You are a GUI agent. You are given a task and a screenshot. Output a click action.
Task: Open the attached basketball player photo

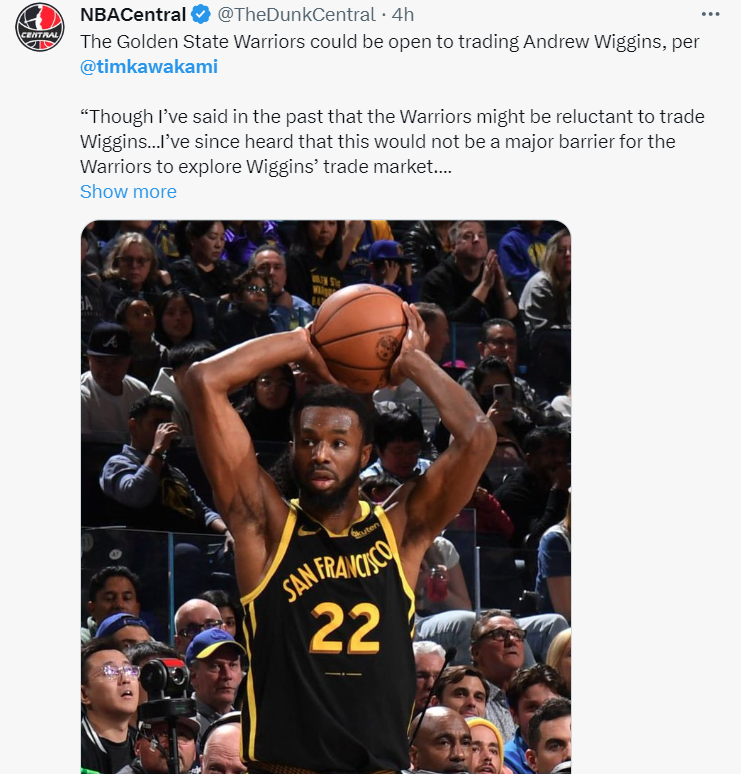[326, 497]
